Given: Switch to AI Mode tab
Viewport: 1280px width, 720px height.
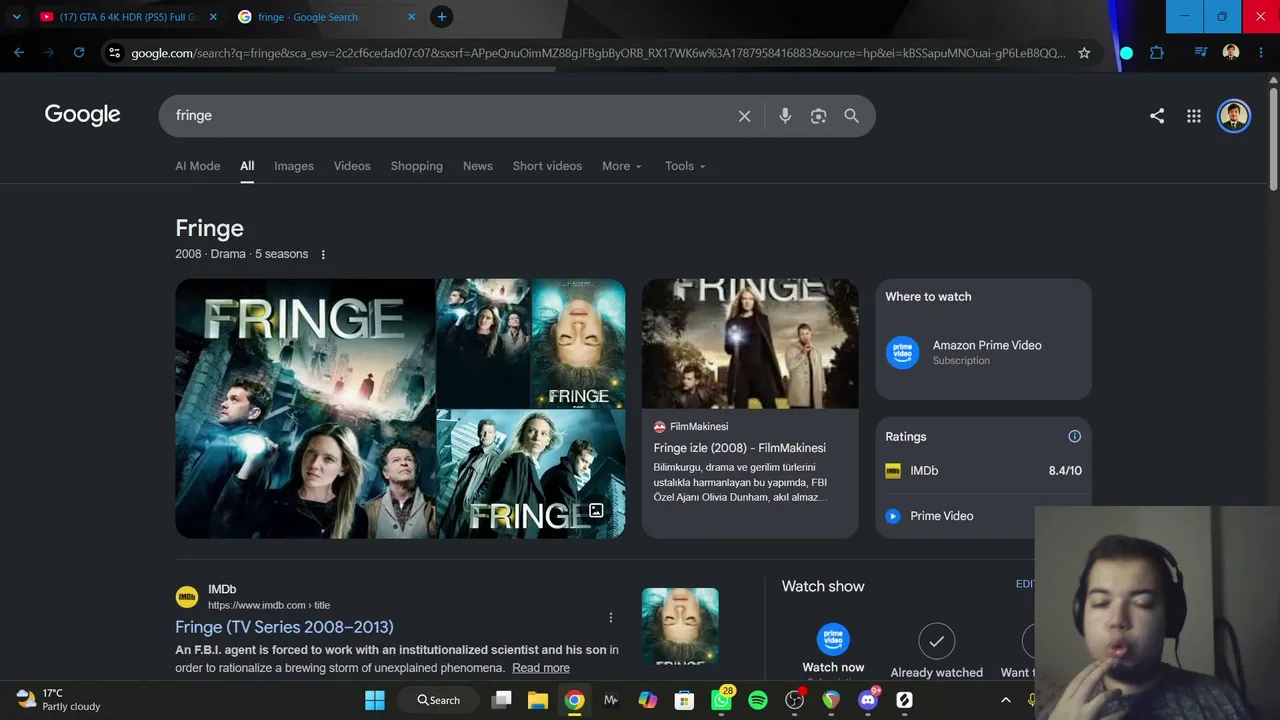Looking at the screenshot, I should pos(198,166).
